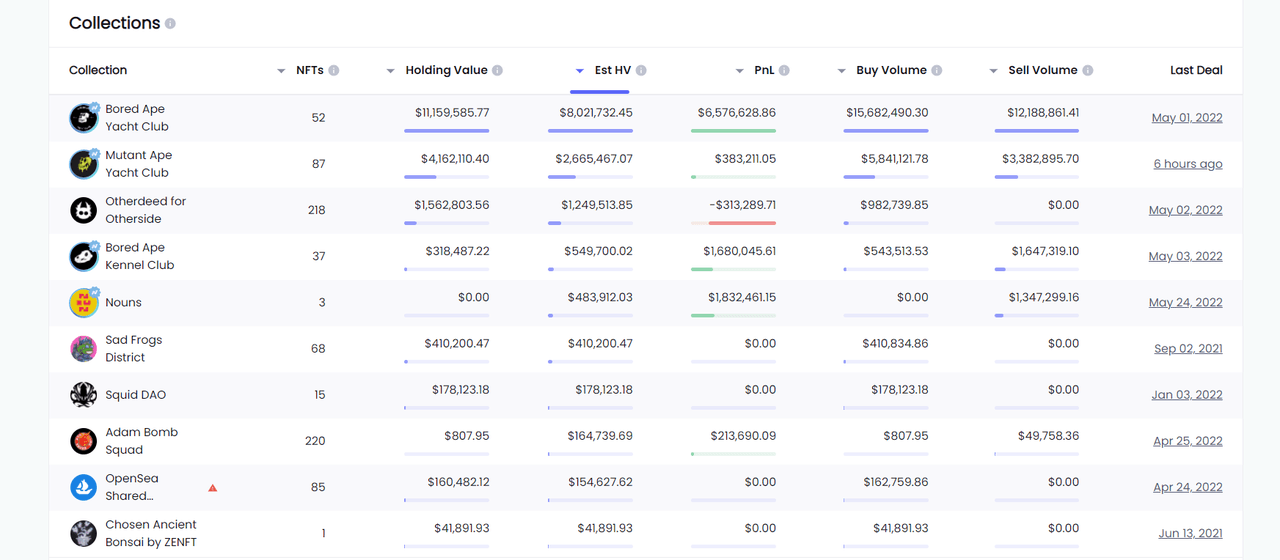Click the info icon next to Est HV
The height and width of the screenshot is (560, 1280).
641,70
